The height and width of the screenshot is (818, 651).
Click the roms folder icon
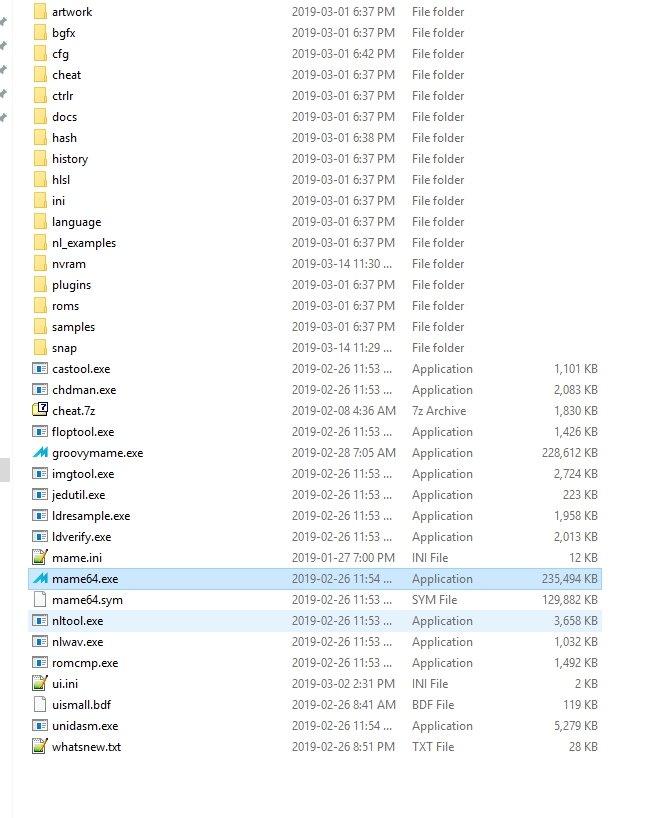coord(40,305)
